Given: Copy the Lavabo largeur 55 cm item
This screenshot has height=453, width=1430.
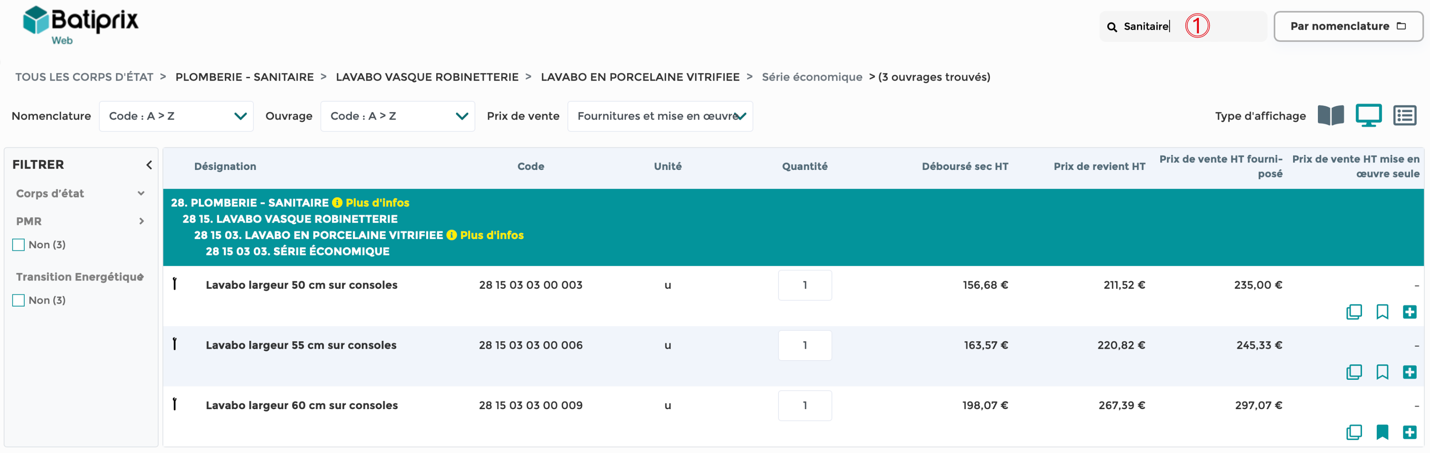Looking at the screenshot, I should pyautogui.click(x=1354, y=372).
